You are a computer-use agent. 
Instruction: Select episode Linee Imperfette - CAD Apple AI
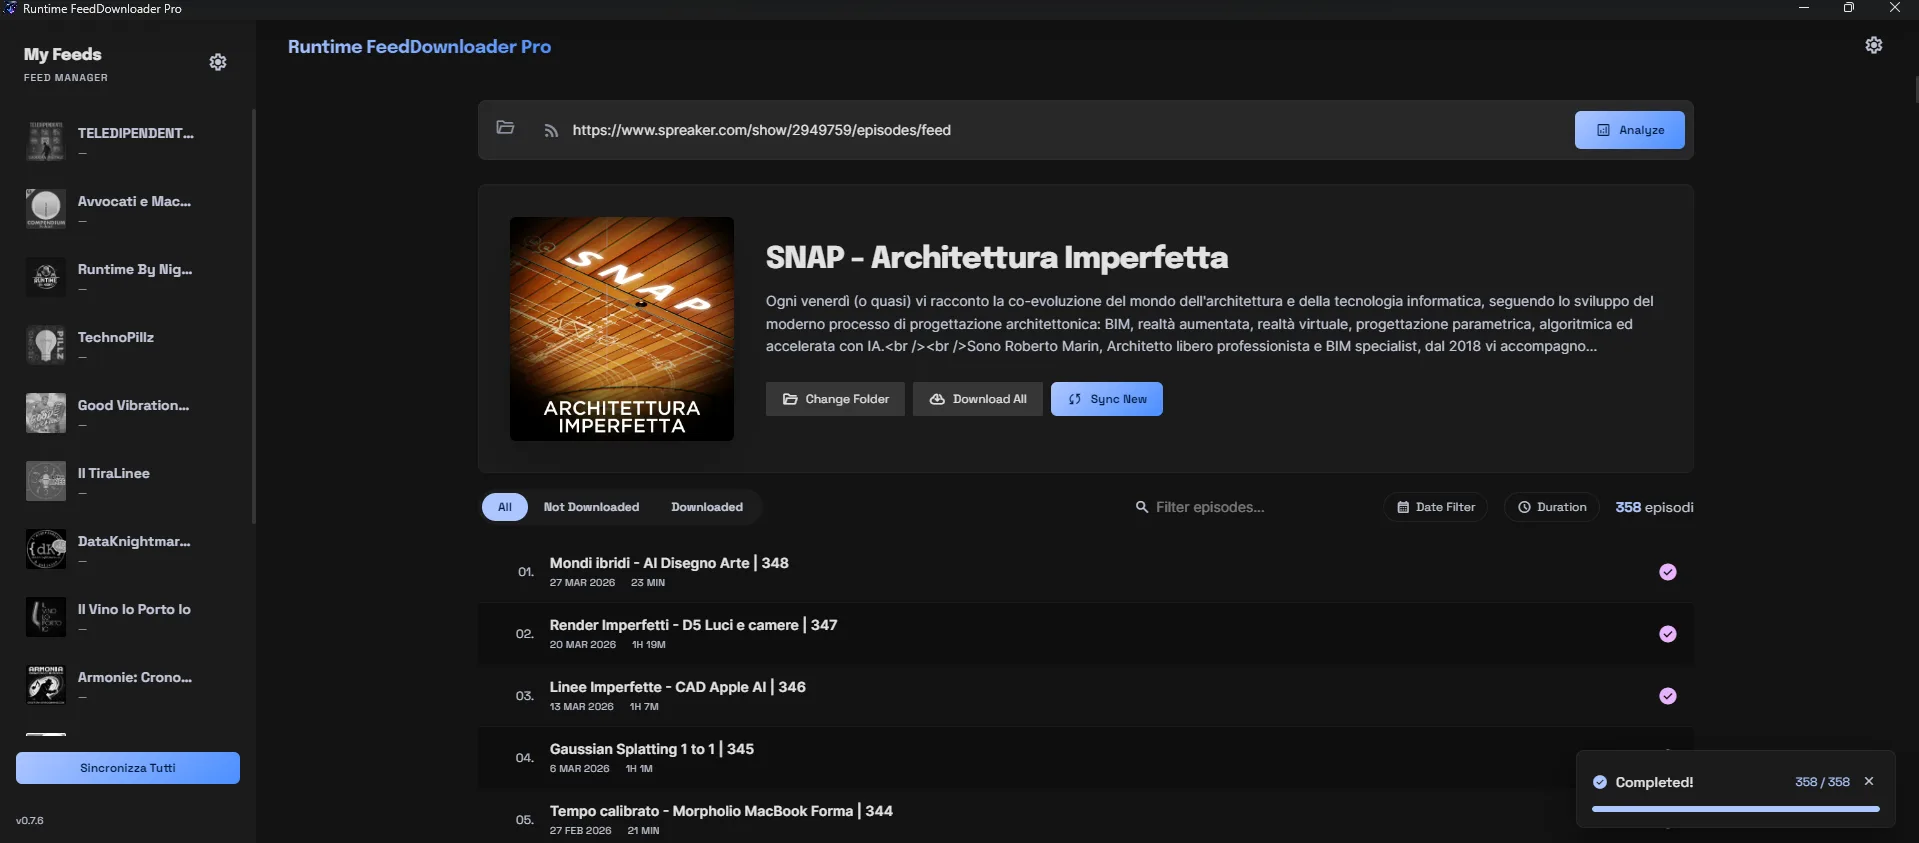1086,696
